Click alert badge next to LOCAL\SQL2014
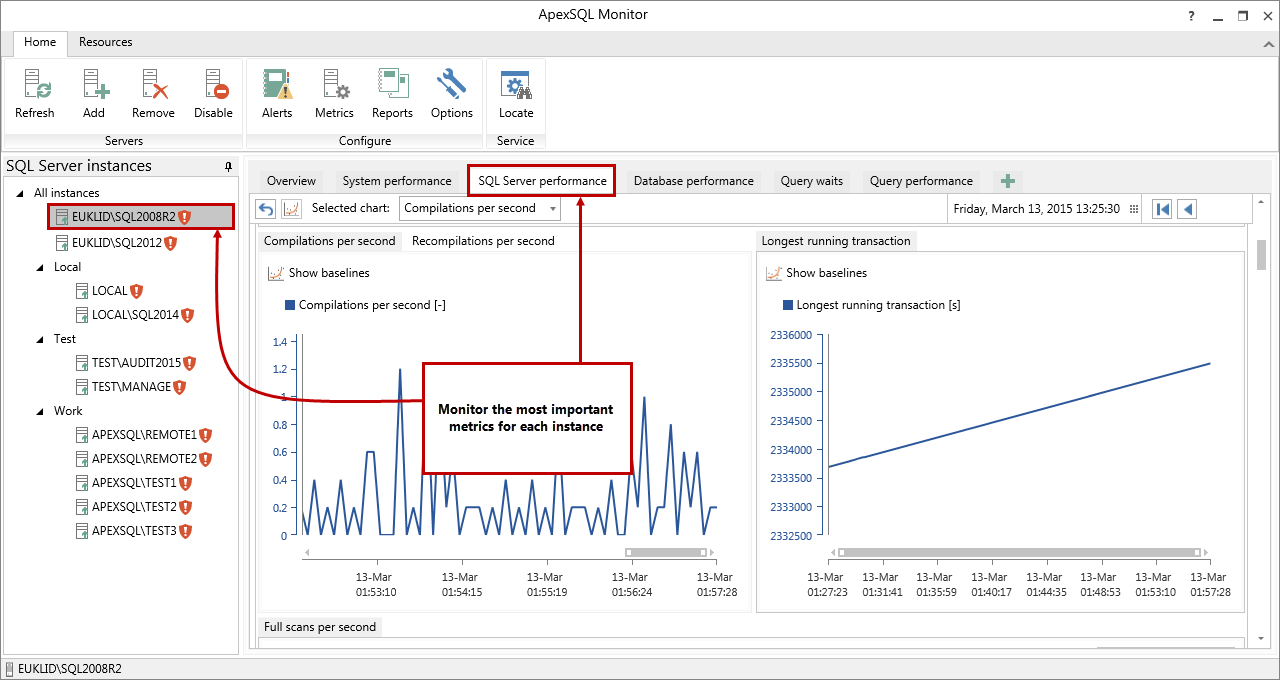The height and width of the screenshot is (680, 1280). pyautogui.click(x=187, y=315)
